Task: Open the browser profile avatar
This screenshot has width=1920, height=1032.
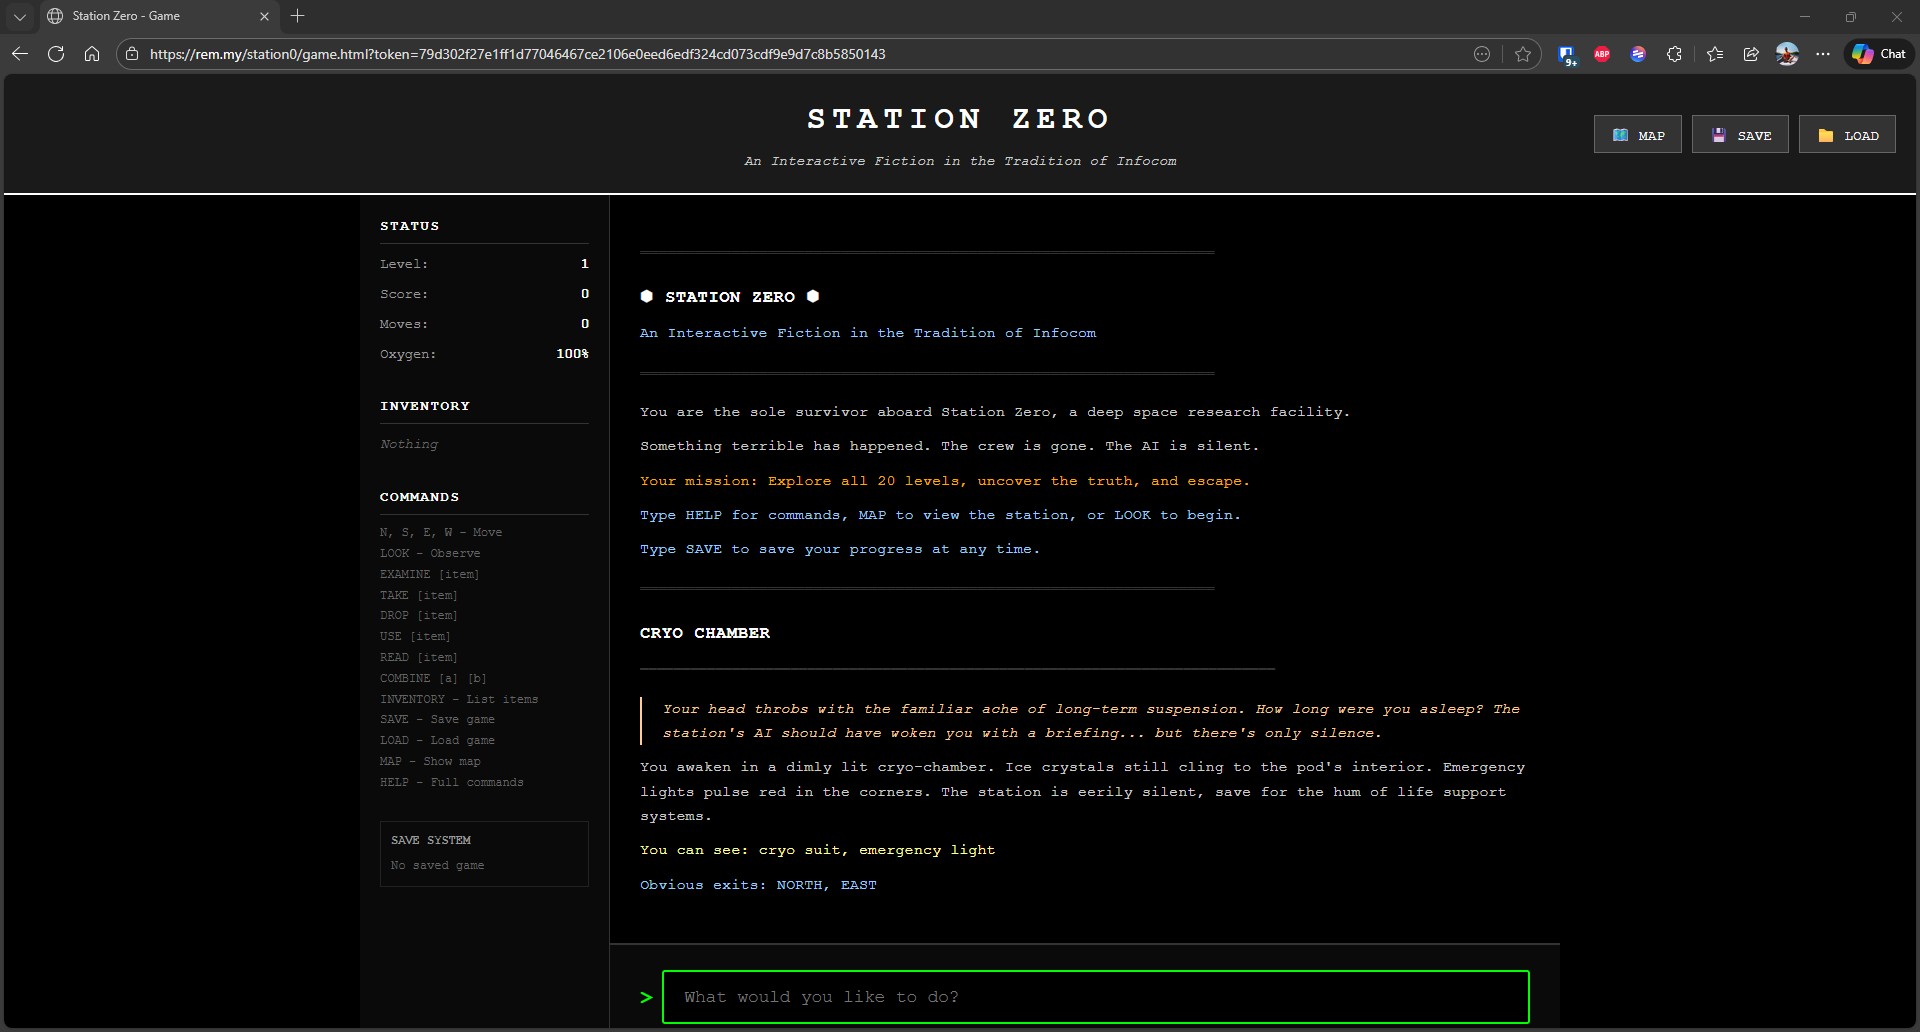Action: [x=1787, y=54]
